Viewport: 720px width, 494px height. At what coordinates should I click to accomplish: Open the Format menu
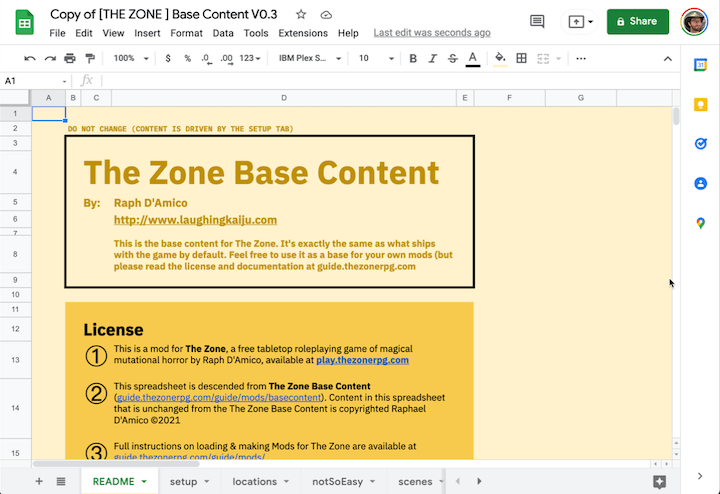[186, 33]
